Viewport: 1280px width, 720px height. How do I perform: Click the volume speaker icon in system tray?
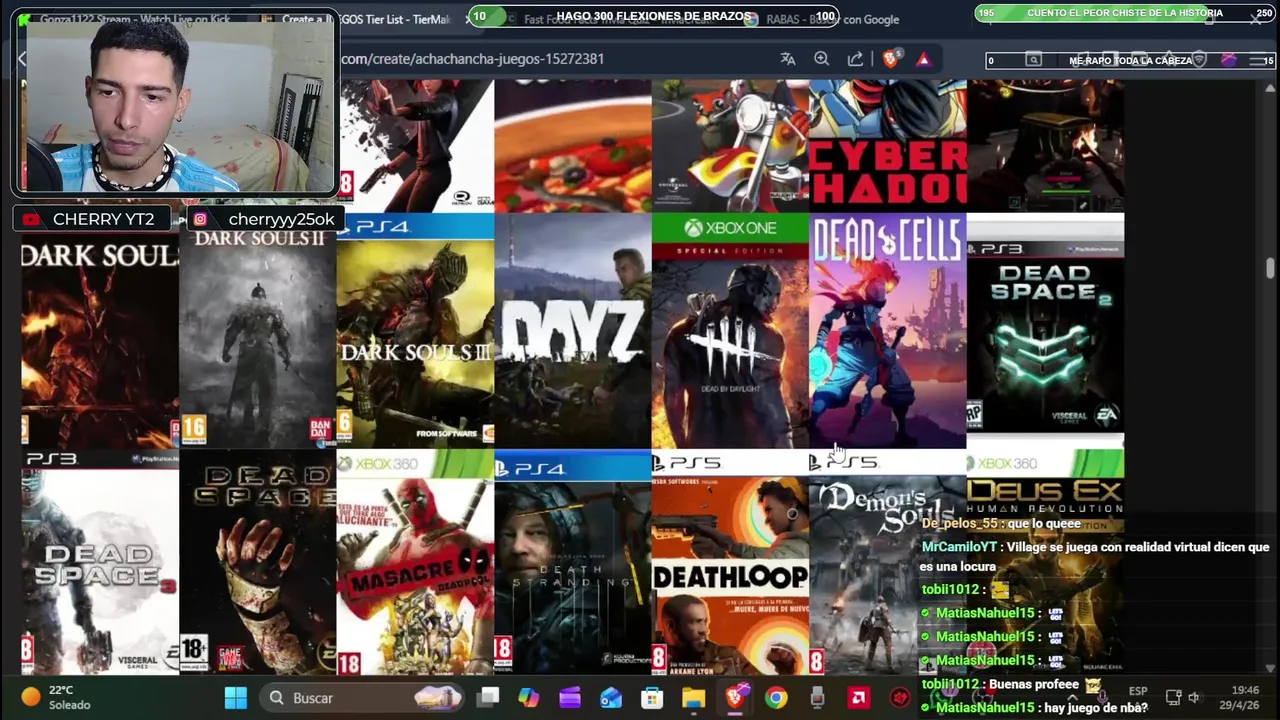(1193, 697)
